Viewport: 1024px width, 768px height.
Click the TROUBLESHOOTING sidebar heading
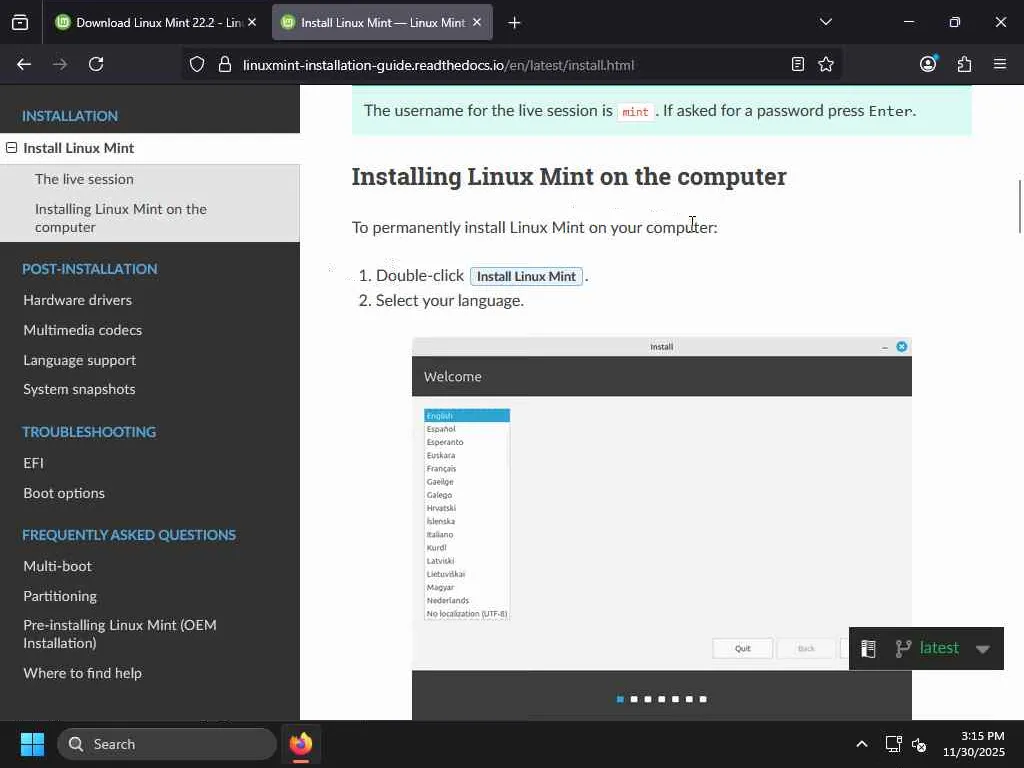89,432
